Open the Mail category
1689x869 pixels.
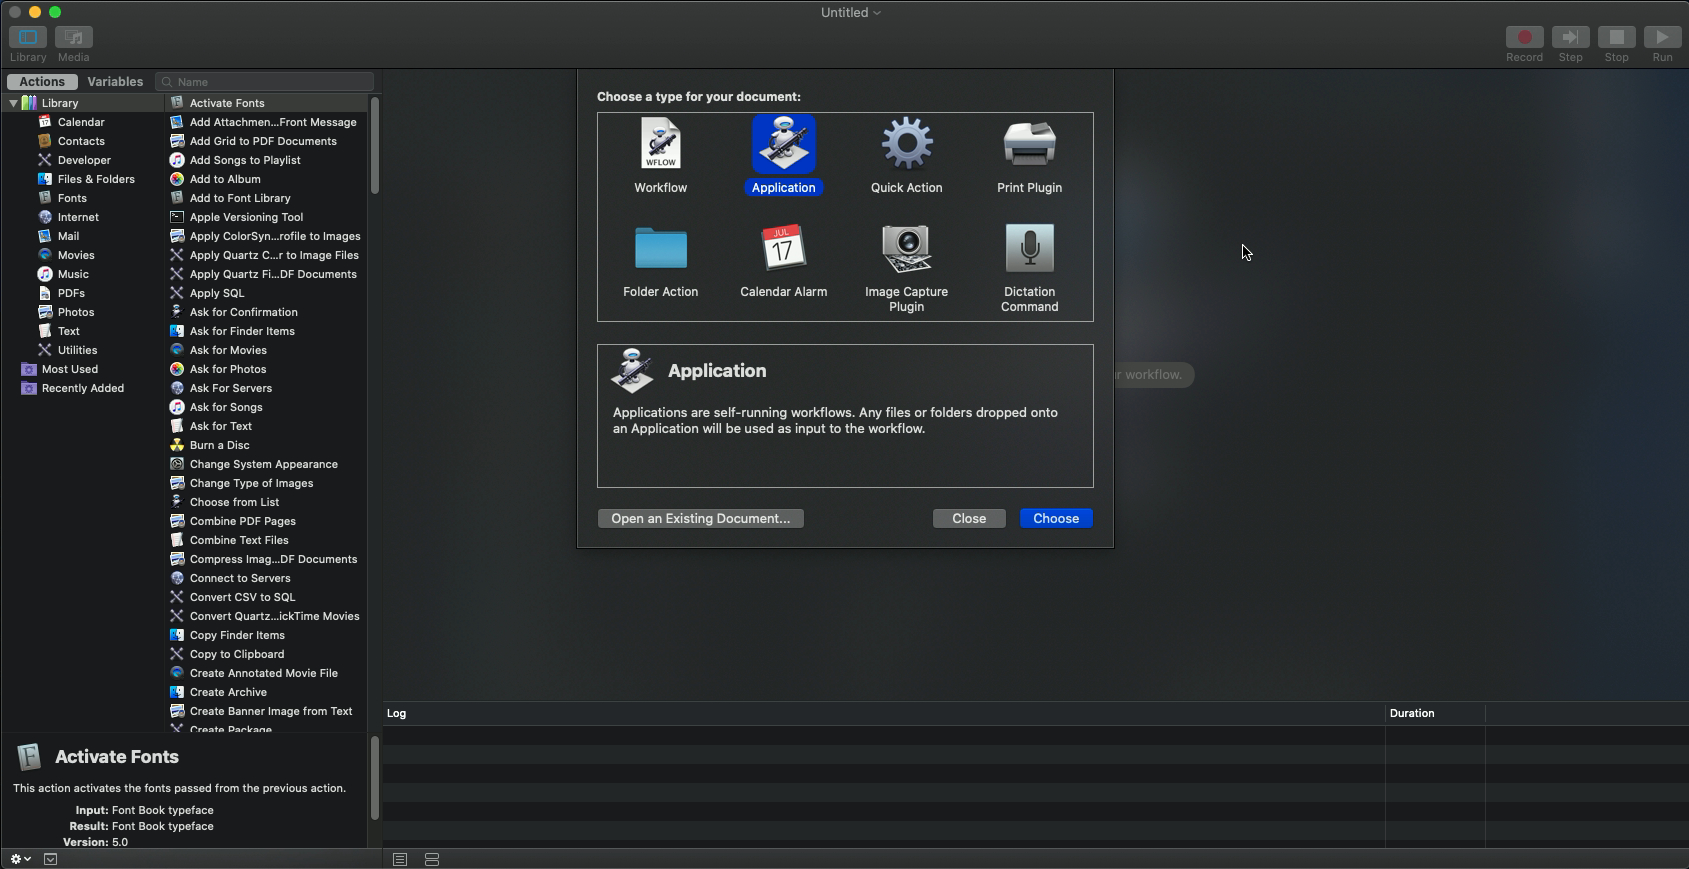pos(68,236)
